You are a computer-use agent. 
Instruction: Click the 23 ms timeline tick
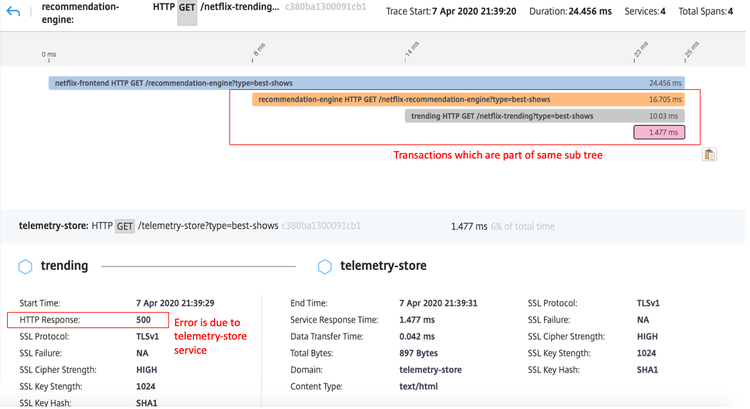640,50
